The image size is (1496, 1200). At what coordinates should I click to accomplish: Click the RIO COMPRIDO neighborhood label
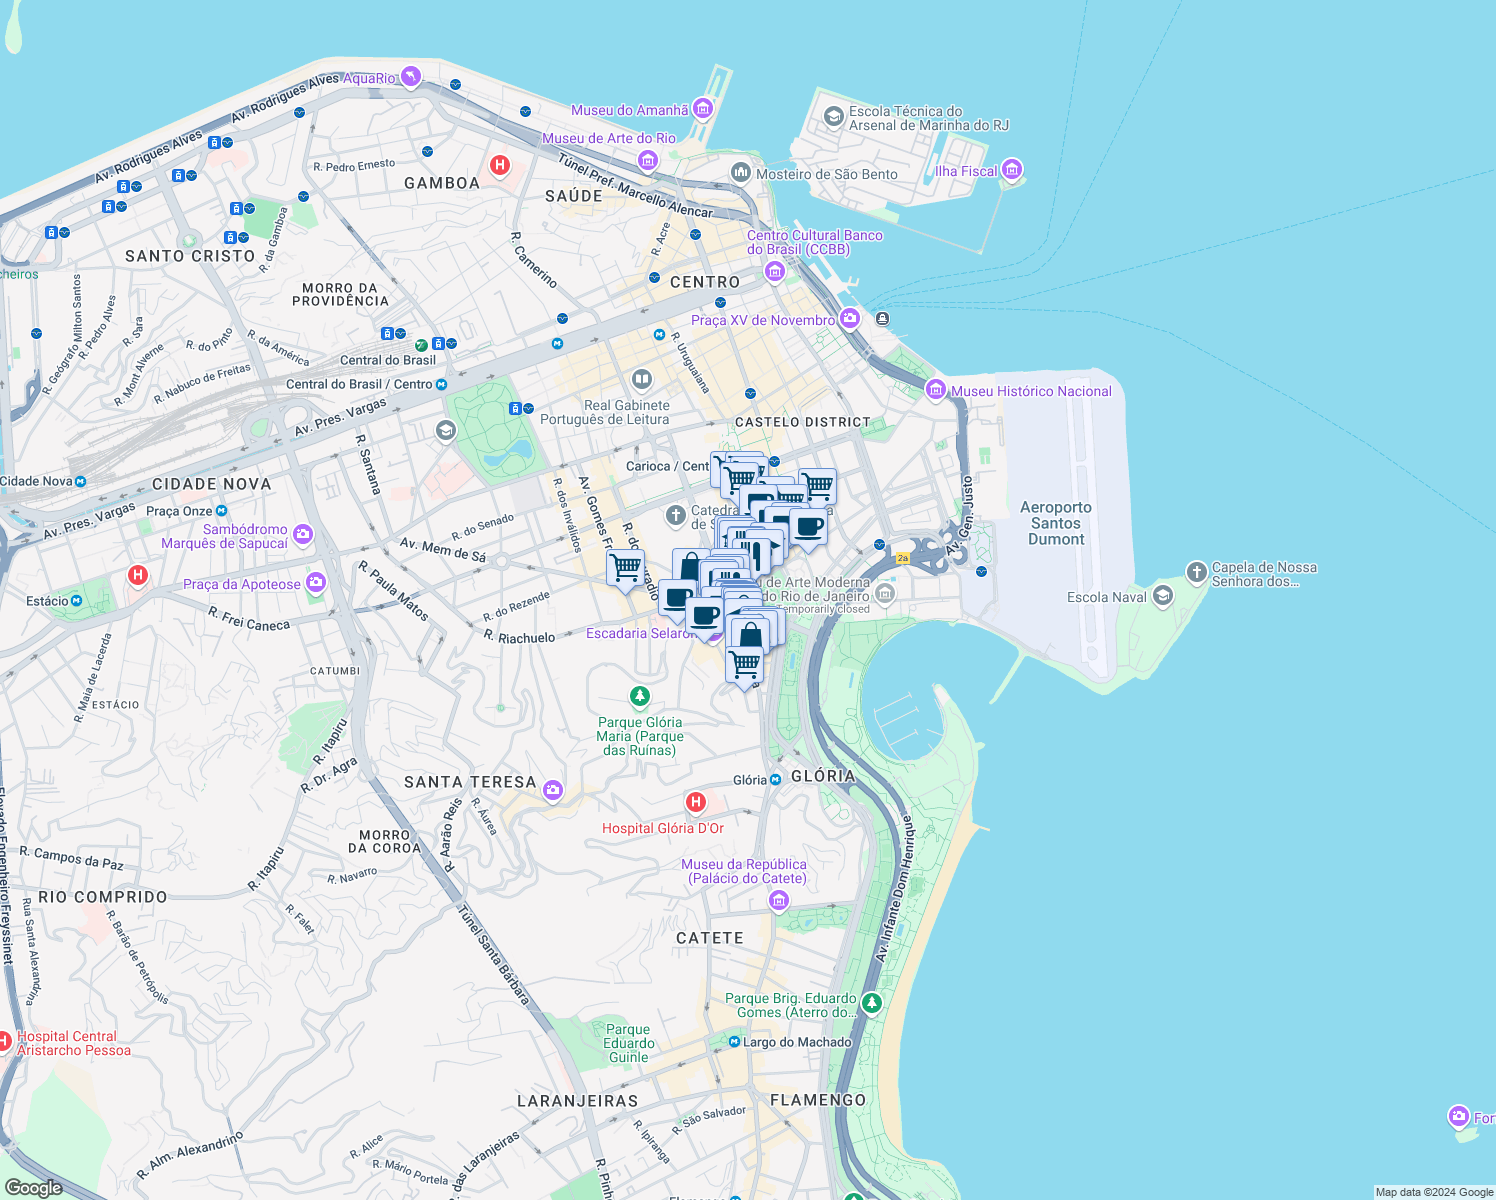pyautogui.click(x=103, y=897)
